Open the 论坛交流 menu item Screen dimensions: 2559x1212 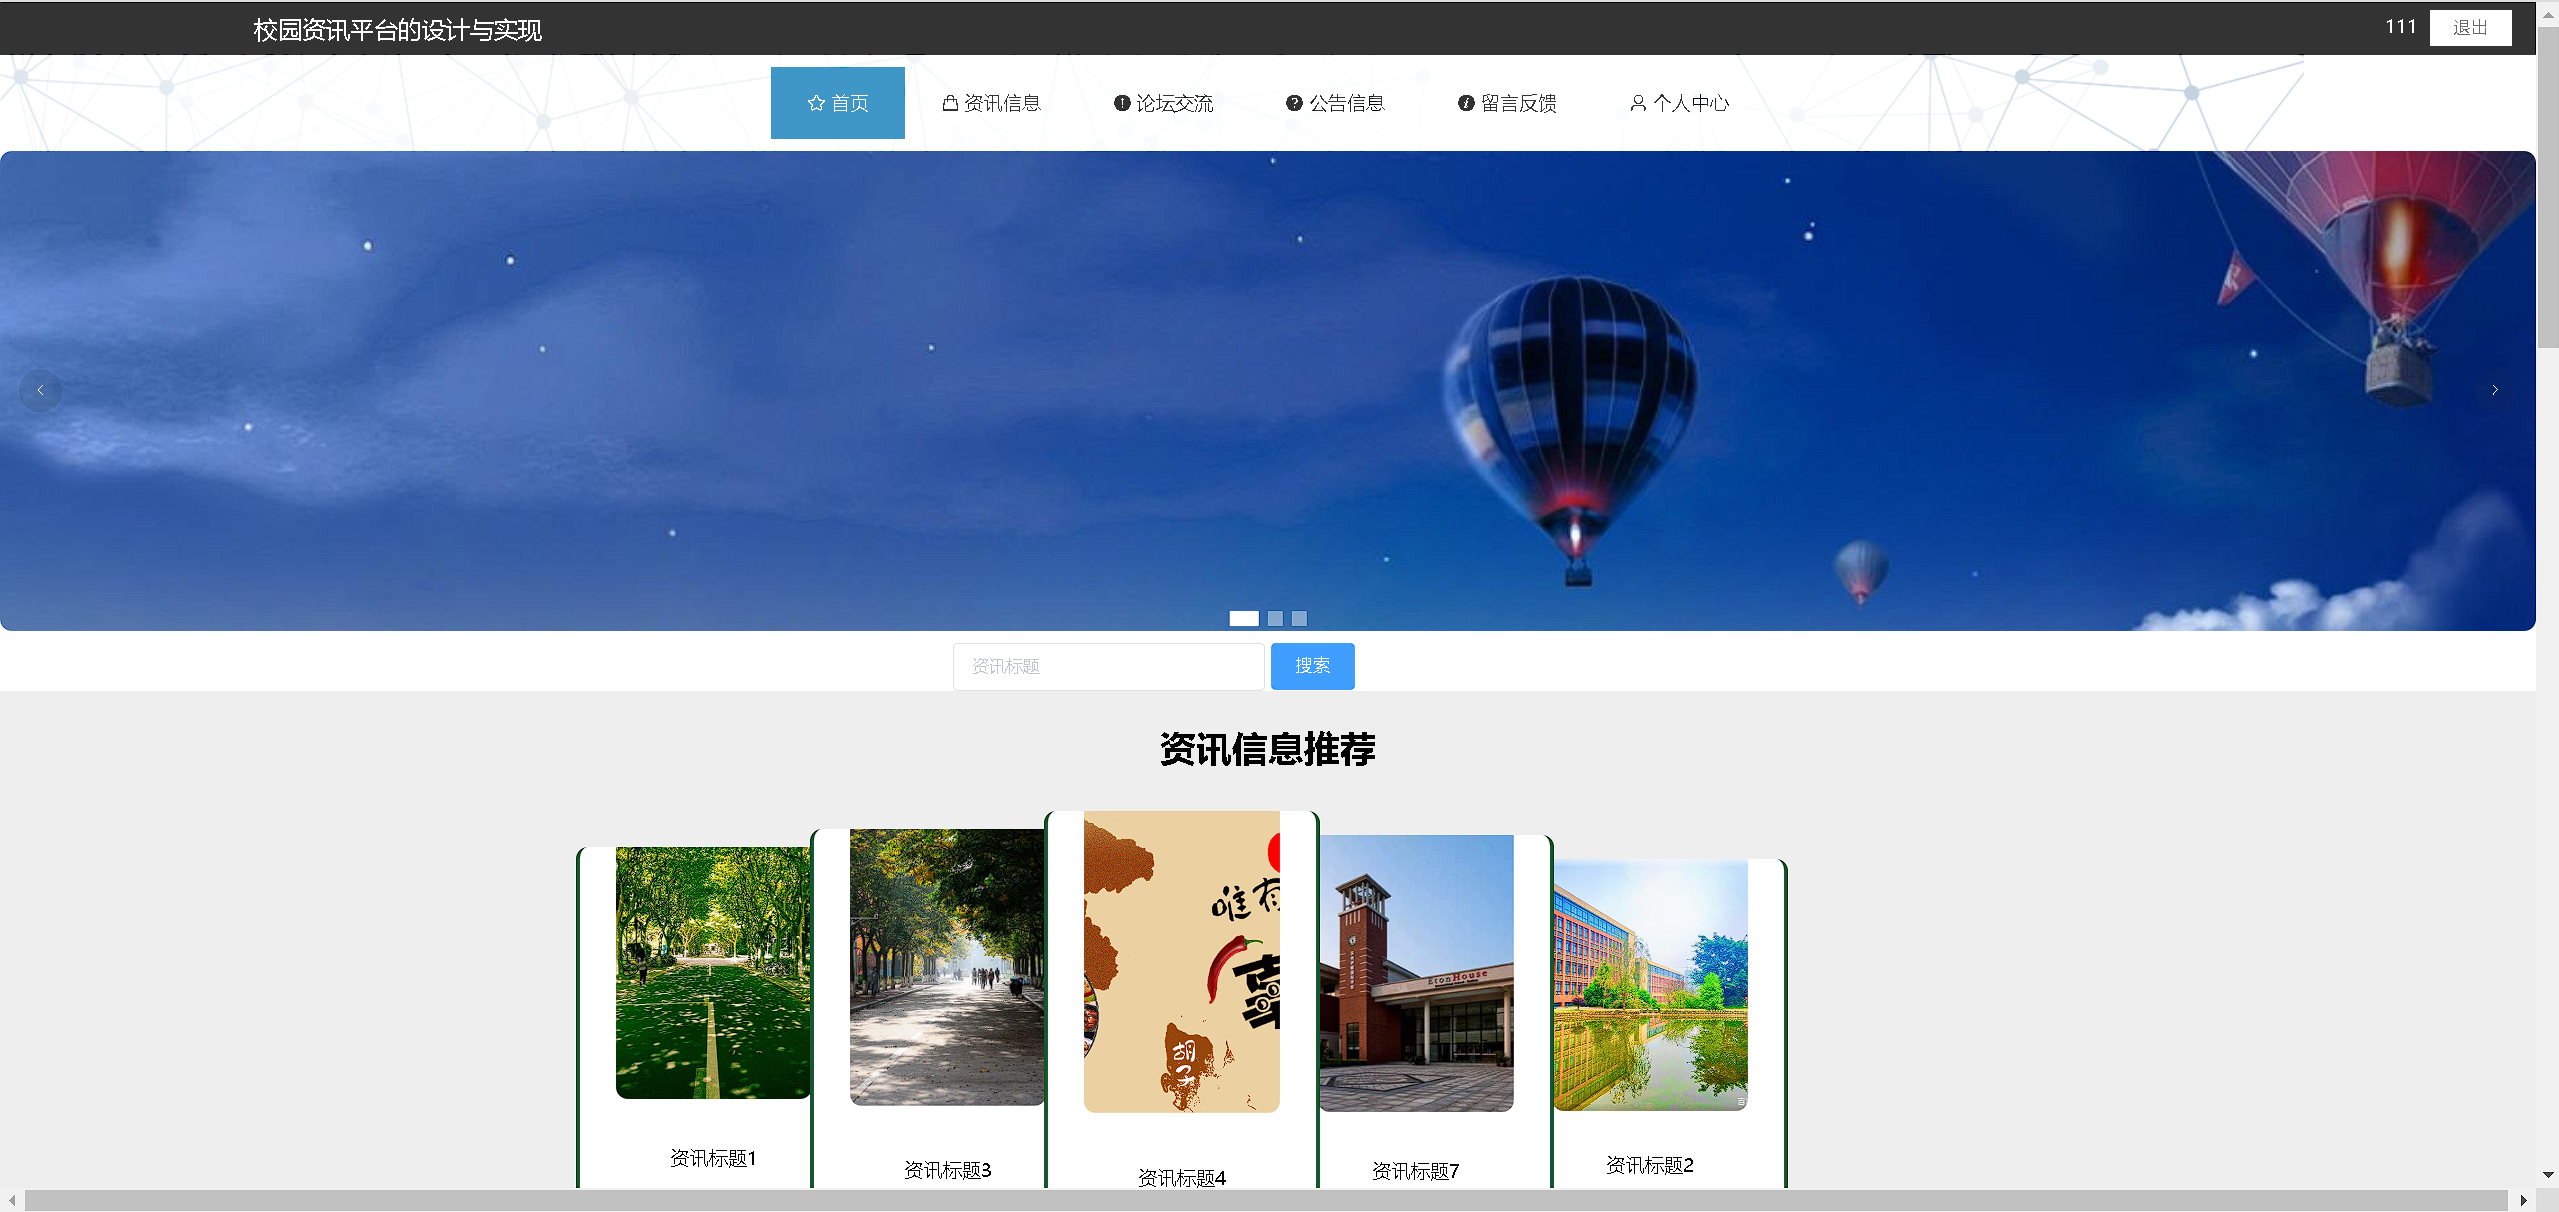click(x=1174, y=103)
